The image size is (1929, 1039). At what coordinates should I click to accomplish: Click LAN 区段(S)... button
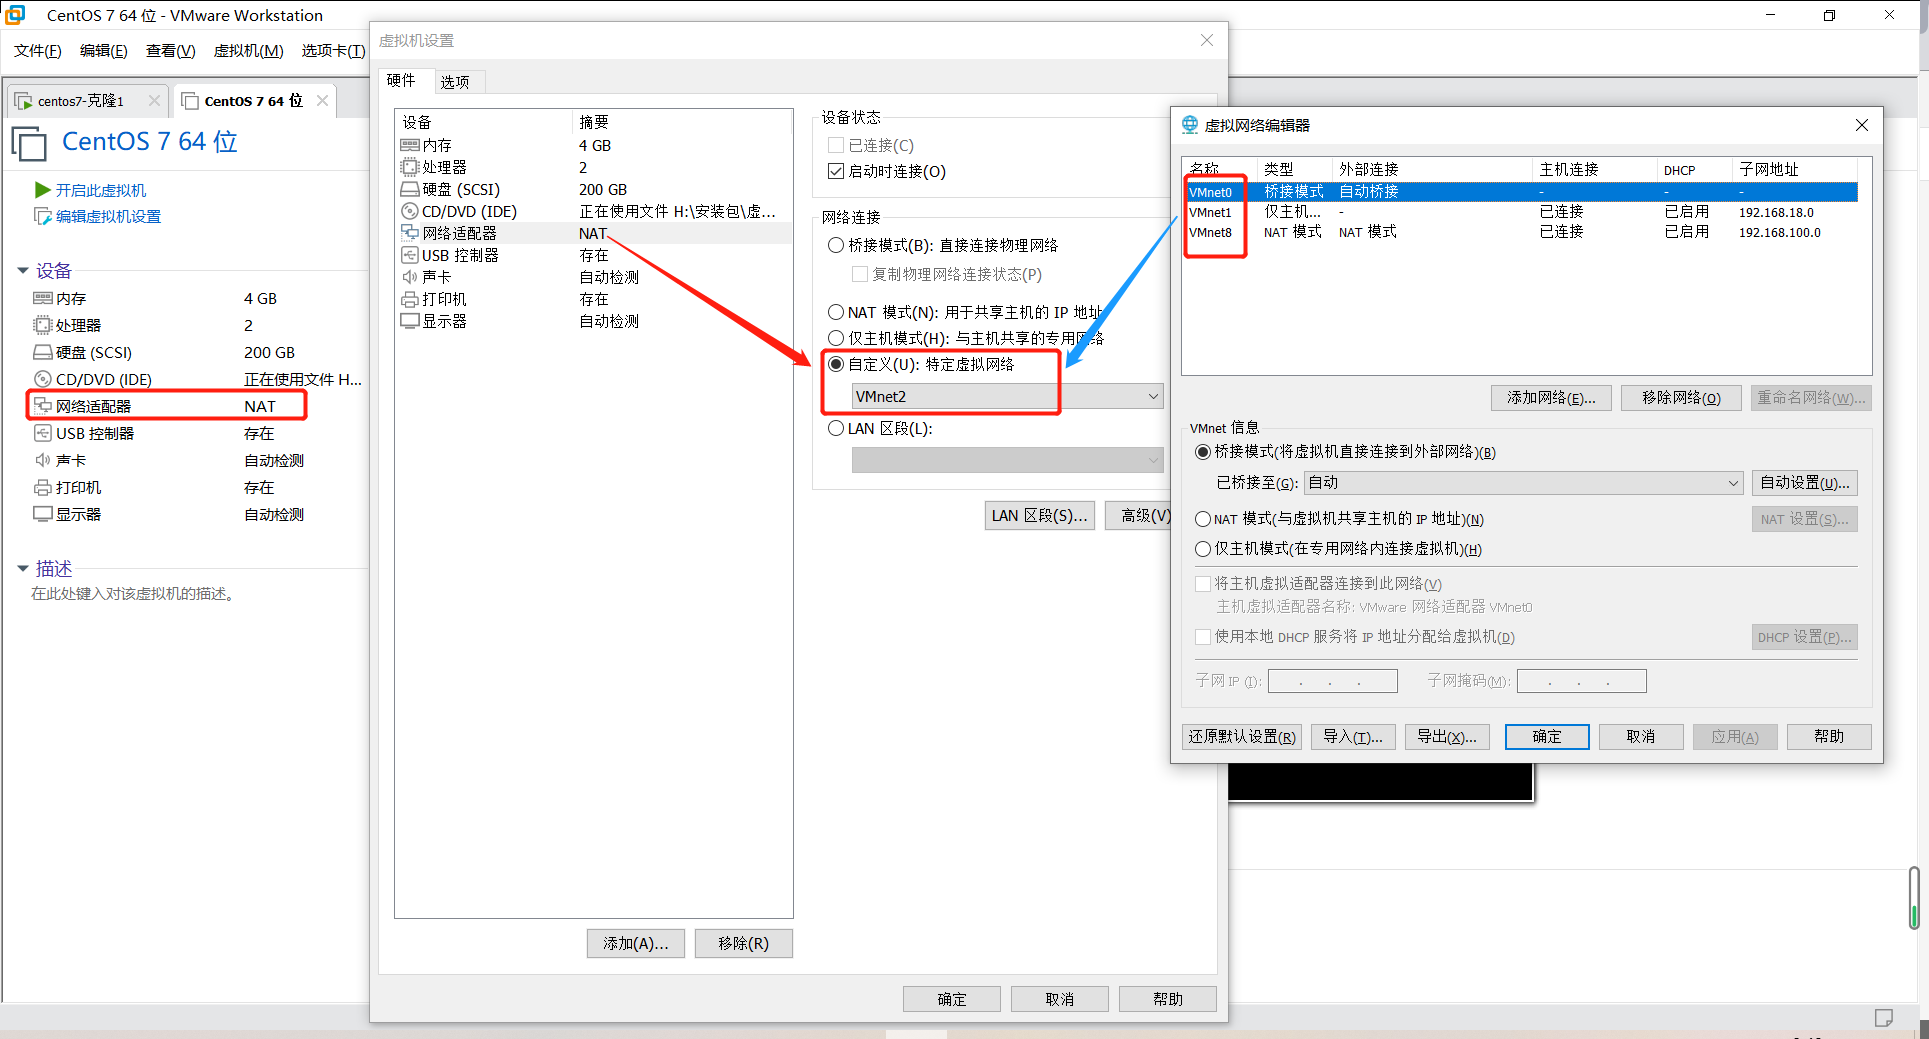point(1040,516)
